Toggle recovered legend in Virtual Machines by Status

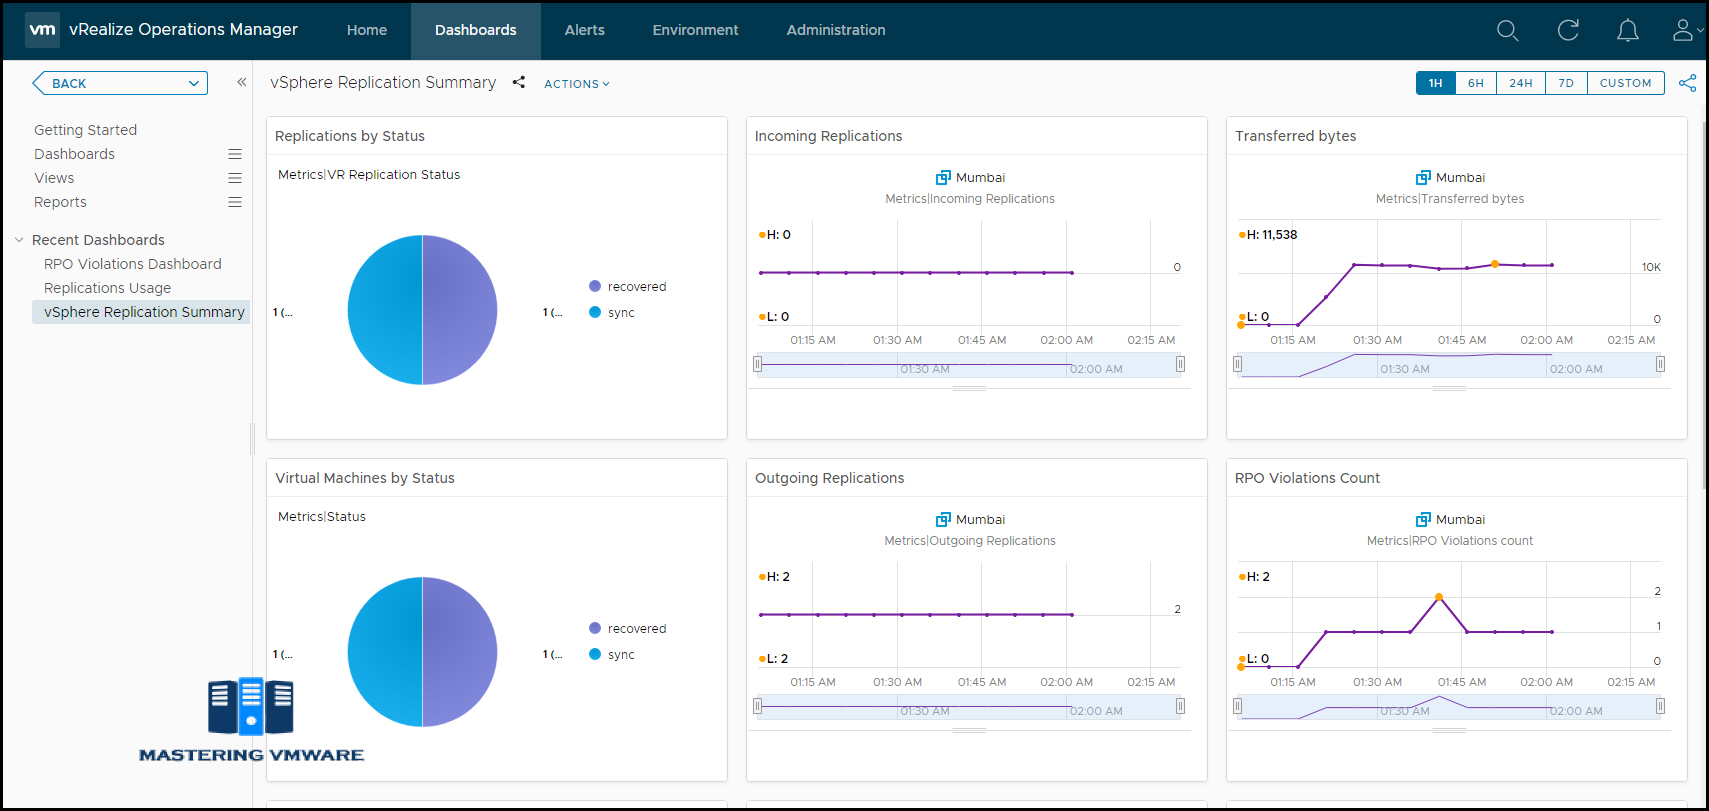tap(628, 628)
